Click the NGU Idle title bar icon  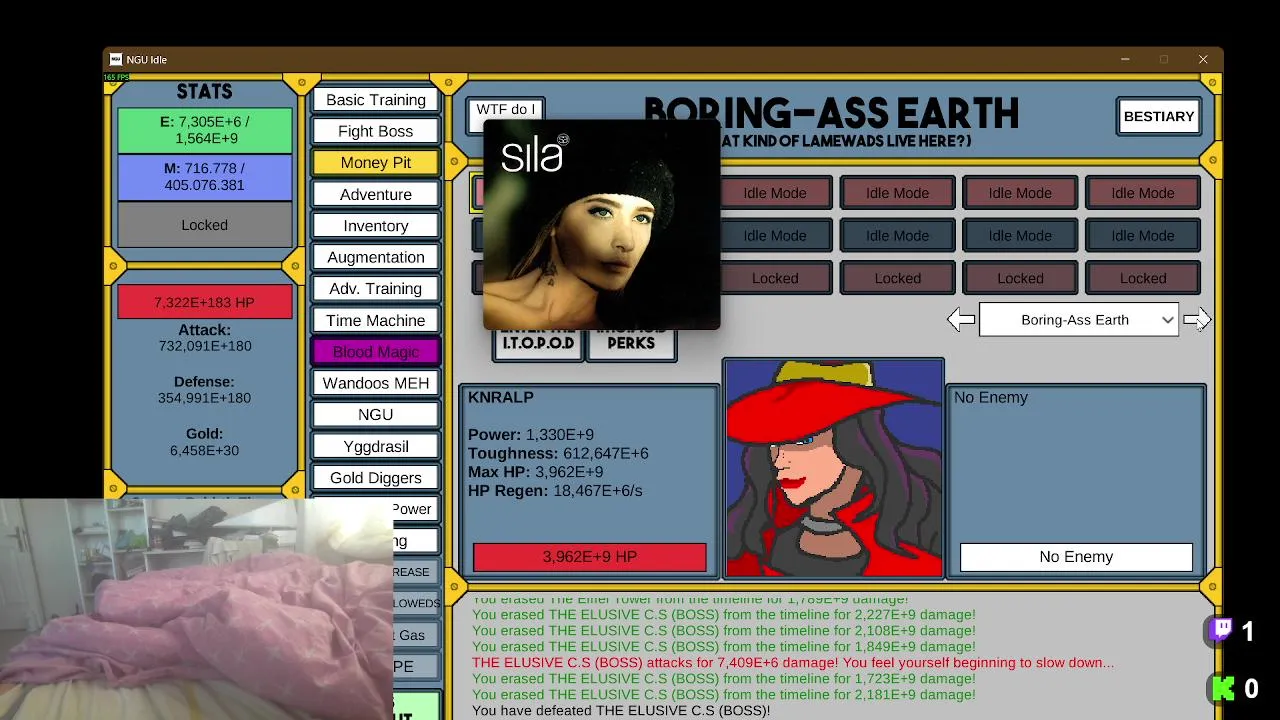coord(116,59)
